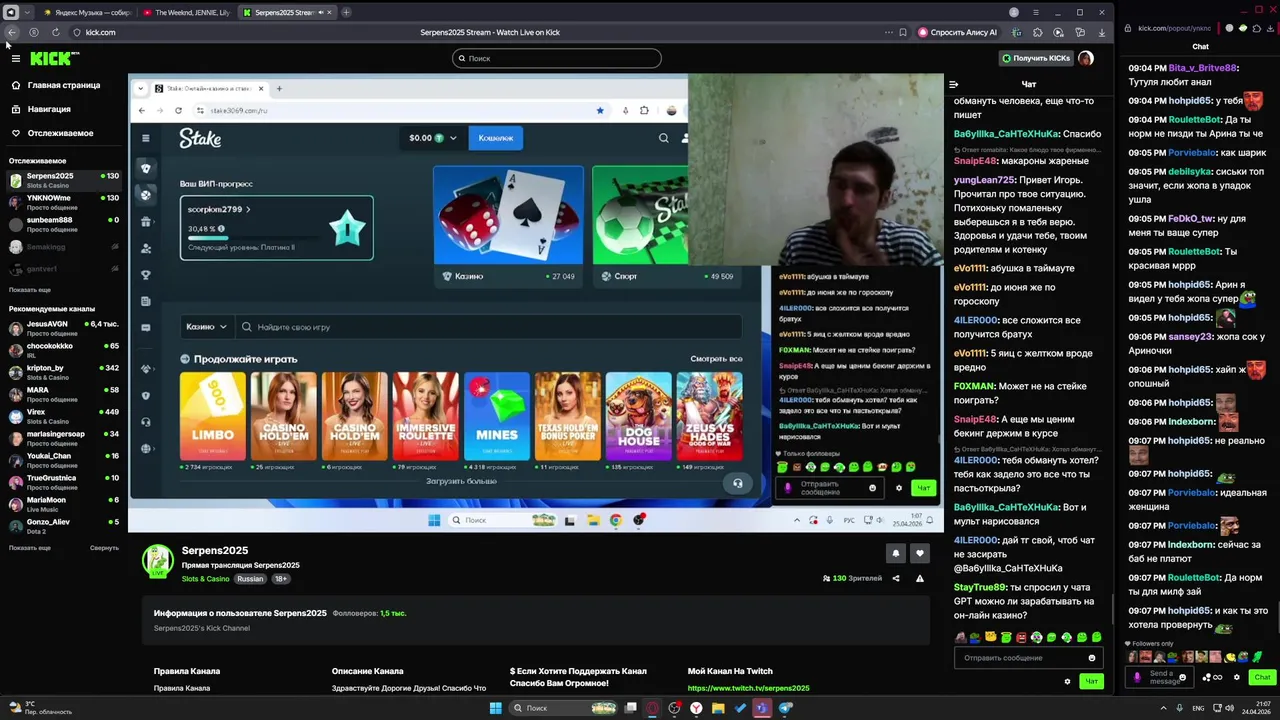Viewport: 1280px width, 720px height.
Task: Open File Explorer on the taskbar
Action: 718,708
